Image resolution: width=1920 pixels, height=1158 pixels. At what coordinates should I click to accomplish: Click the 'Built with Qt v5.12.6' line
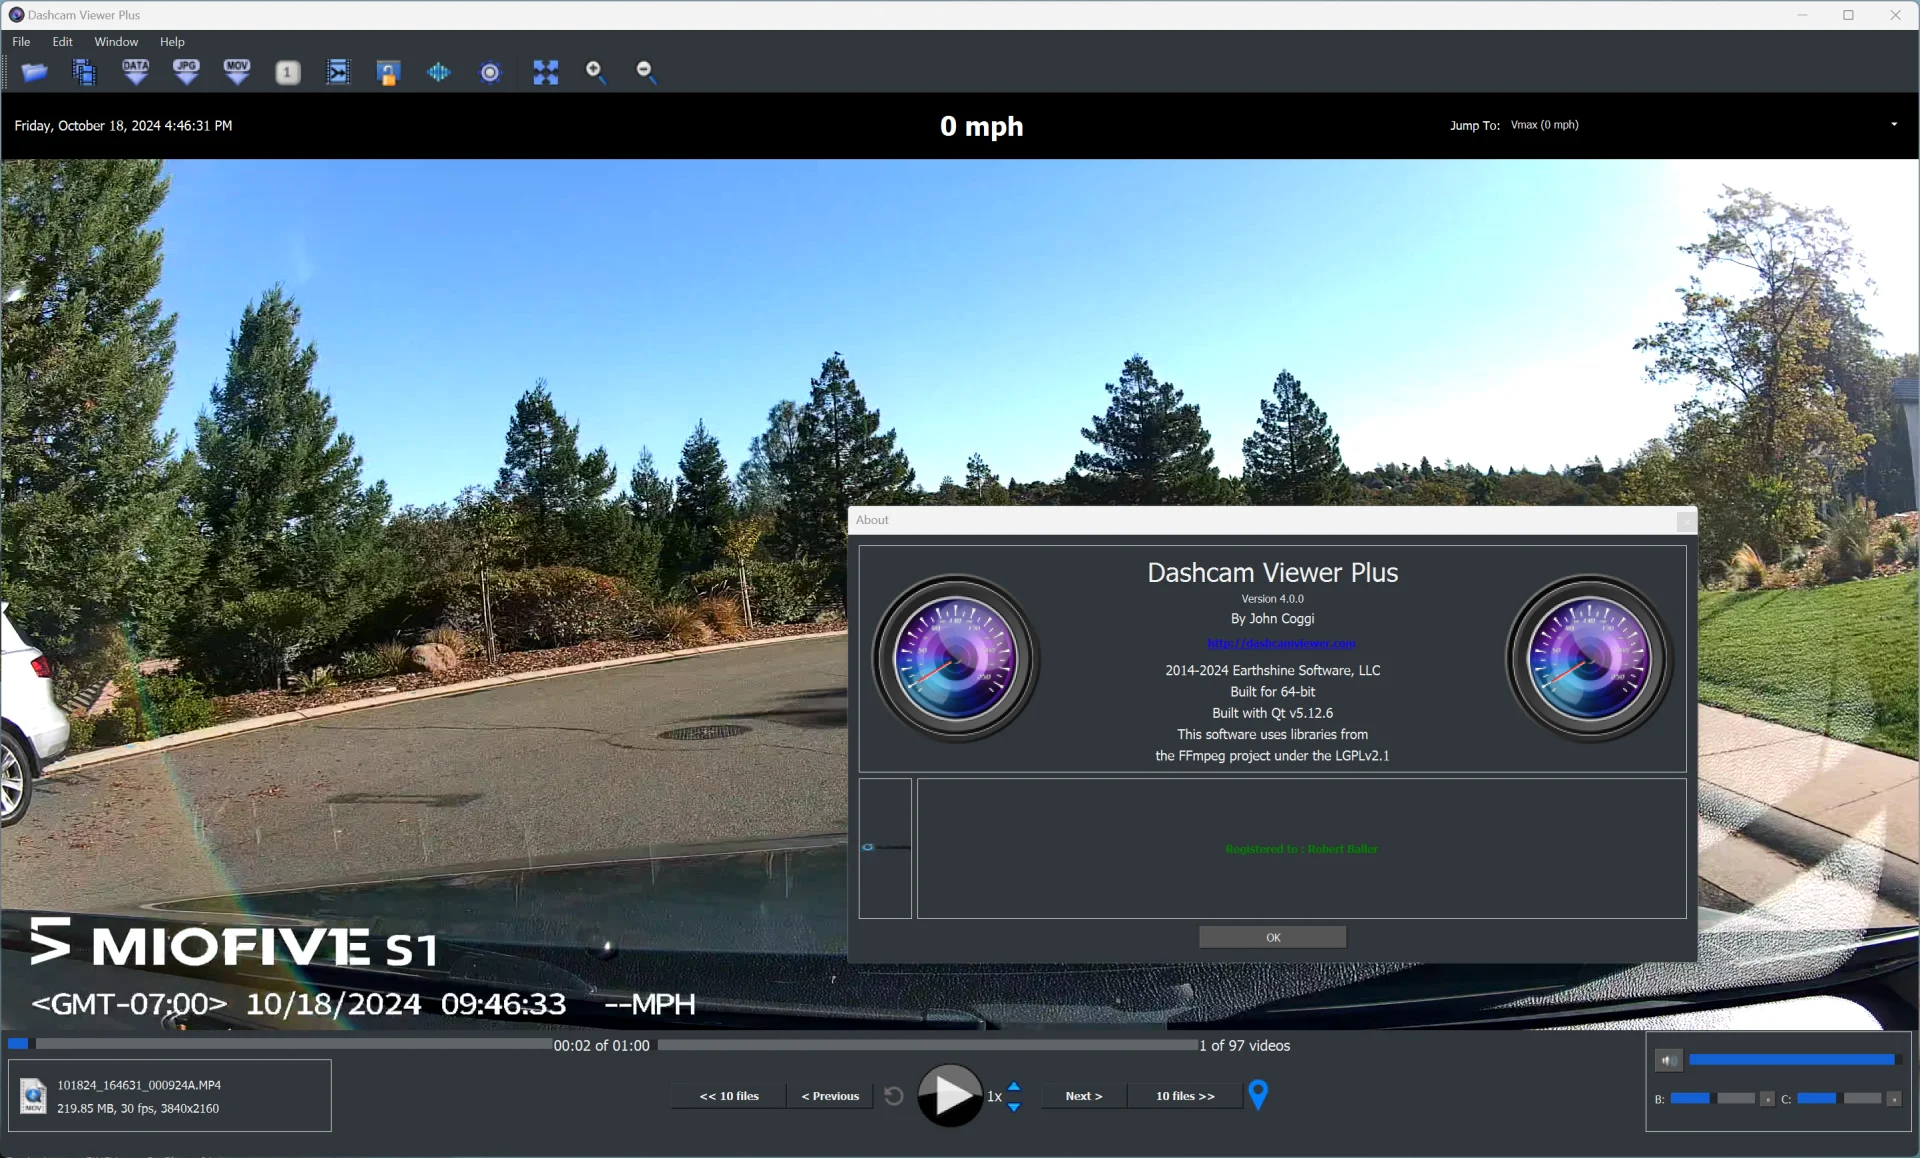(x=1272, y=713)
